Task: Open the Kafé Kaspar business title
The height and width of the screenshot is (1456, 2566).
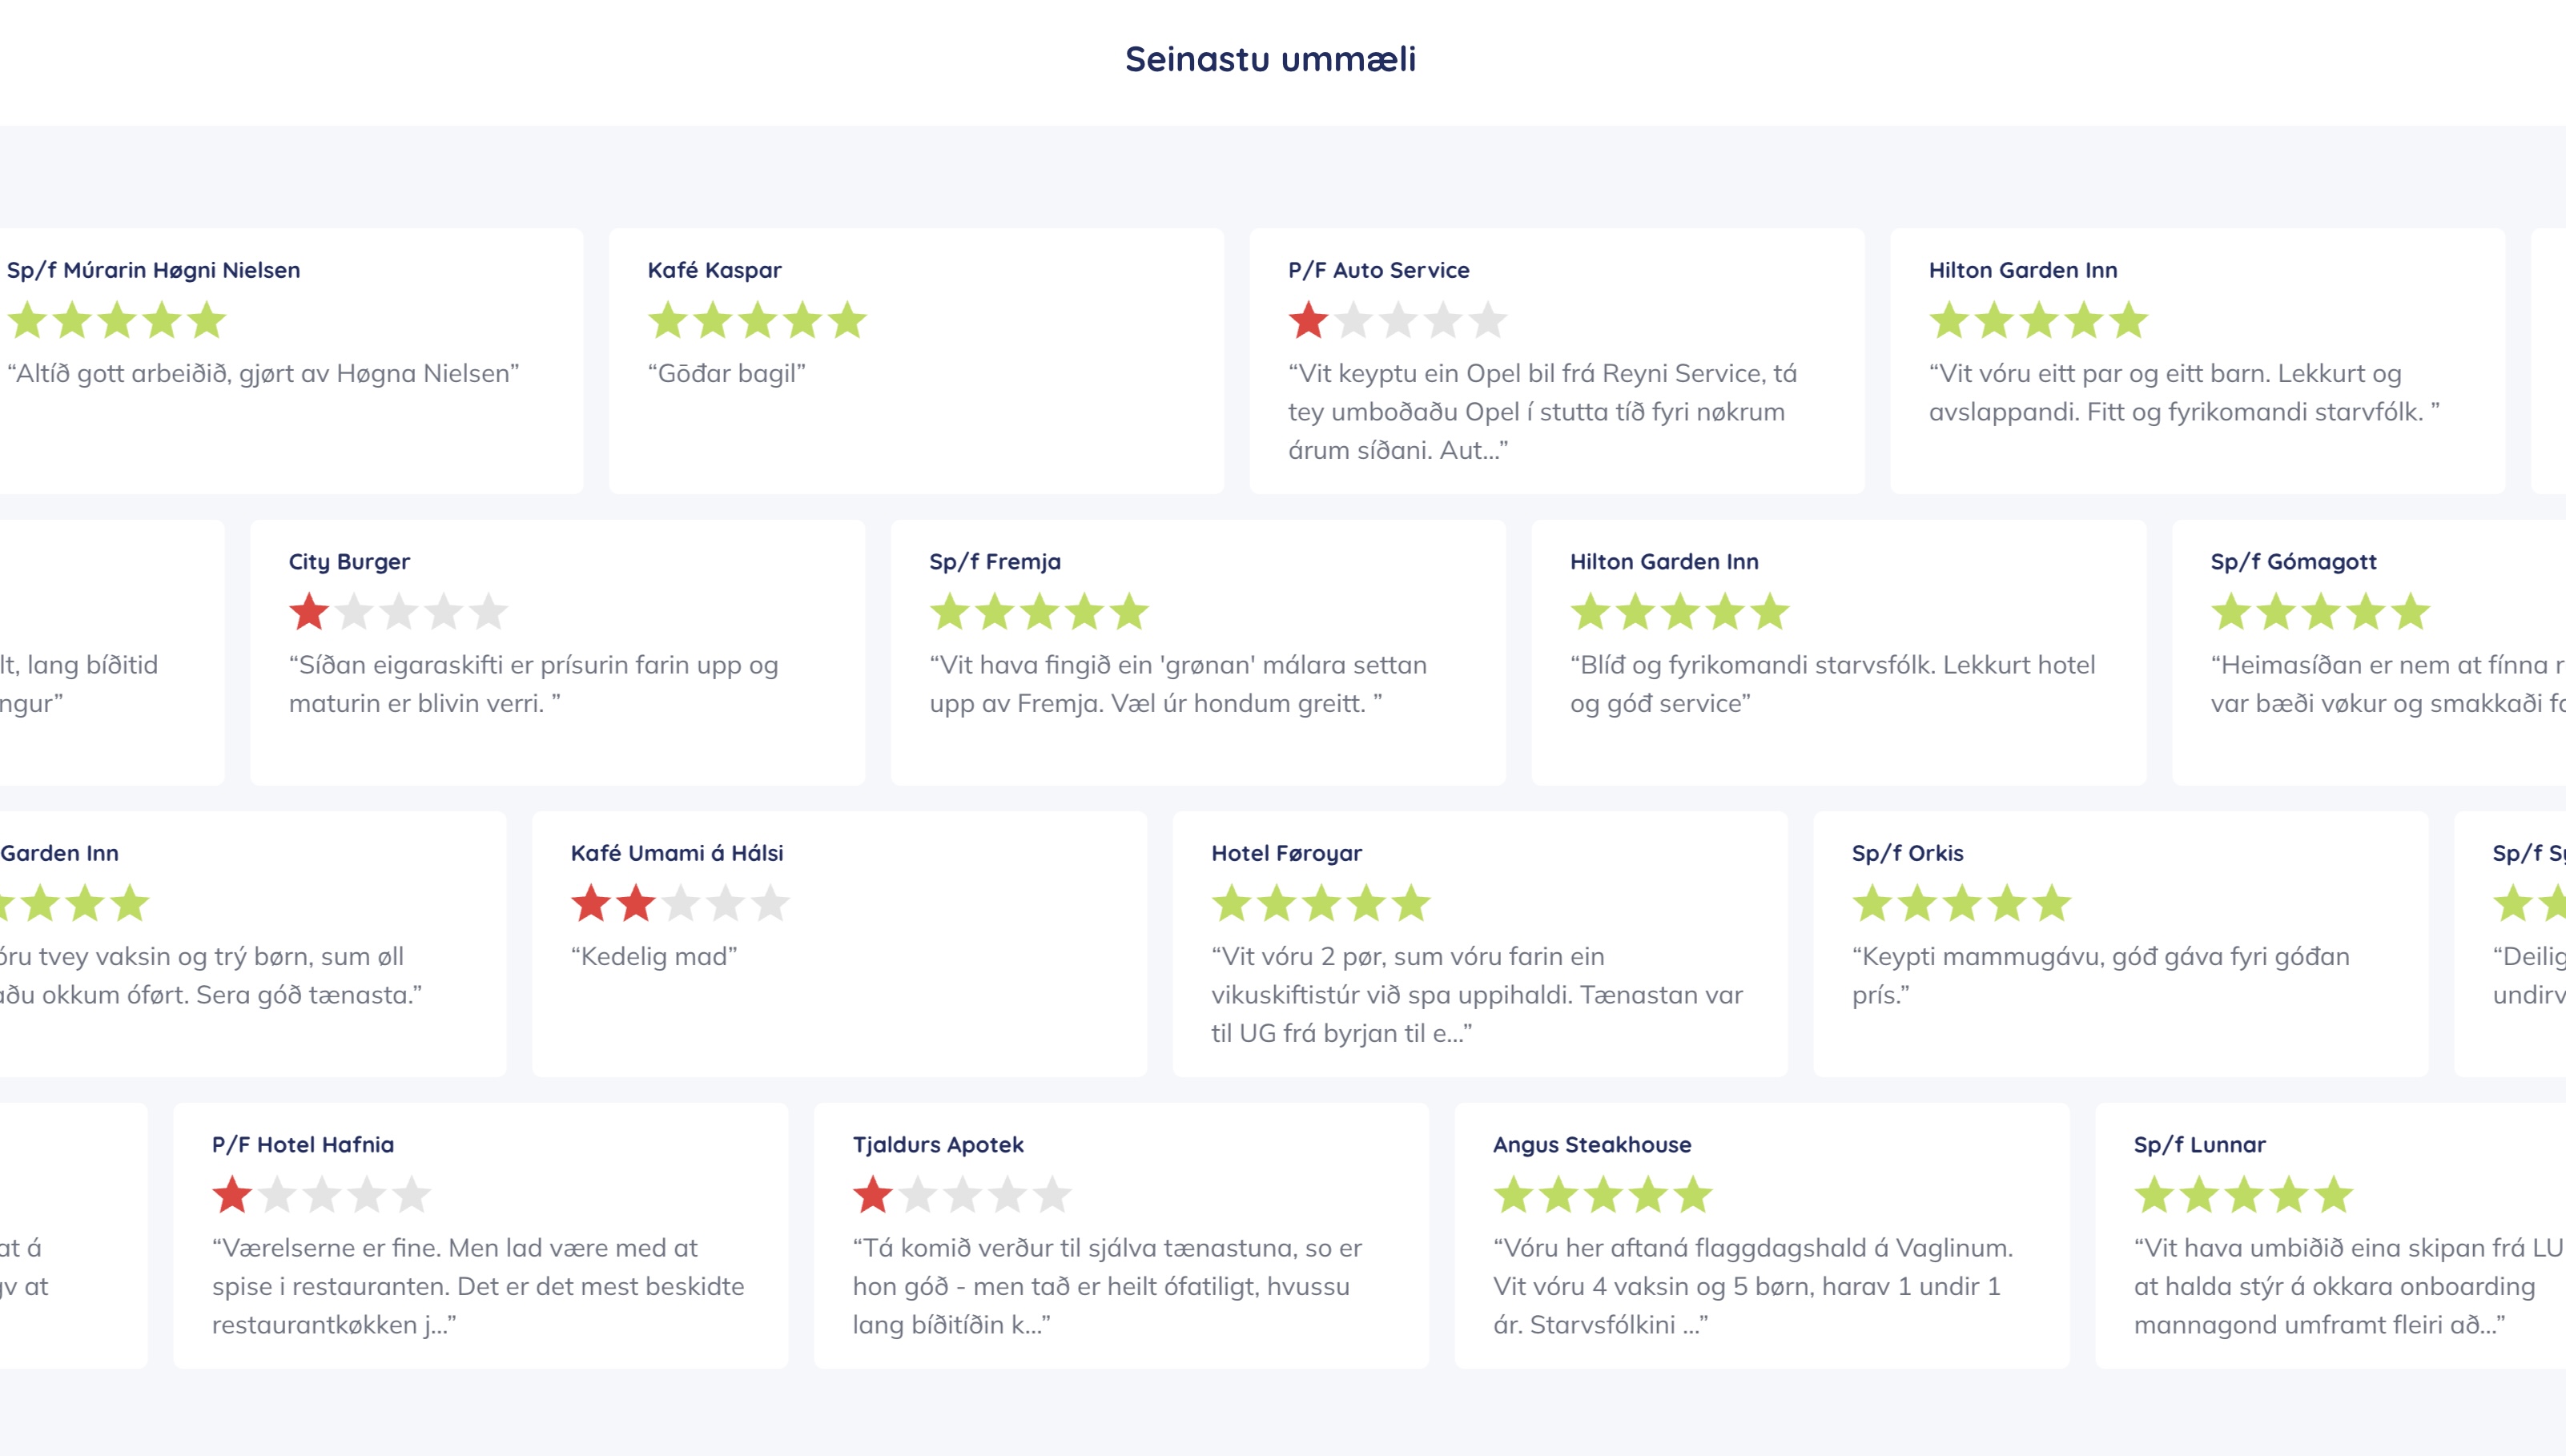Action: [x=714, y=270]
